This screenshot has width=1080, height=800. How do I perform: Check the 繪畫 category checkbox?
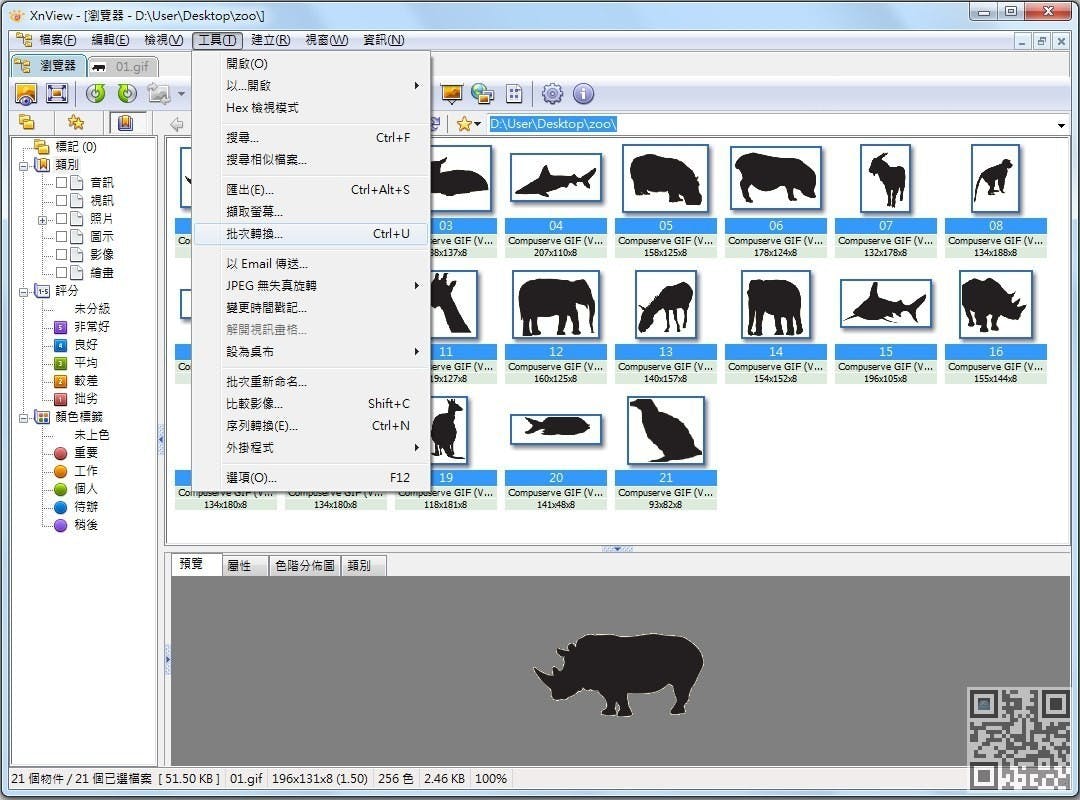click(61, 272)
